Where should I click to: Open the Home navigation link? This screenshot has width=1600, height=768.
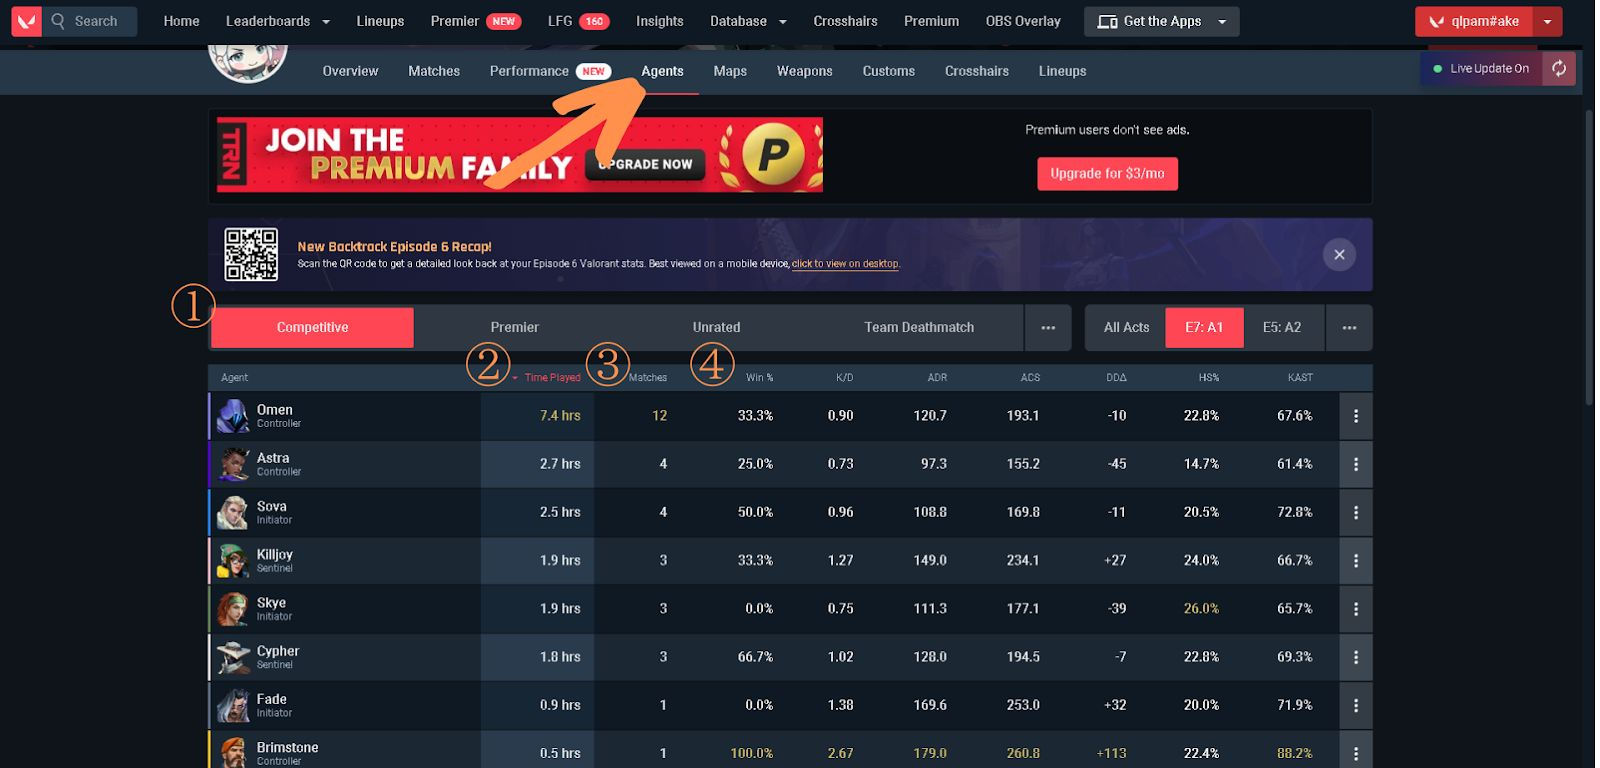(x=181, y=21)
